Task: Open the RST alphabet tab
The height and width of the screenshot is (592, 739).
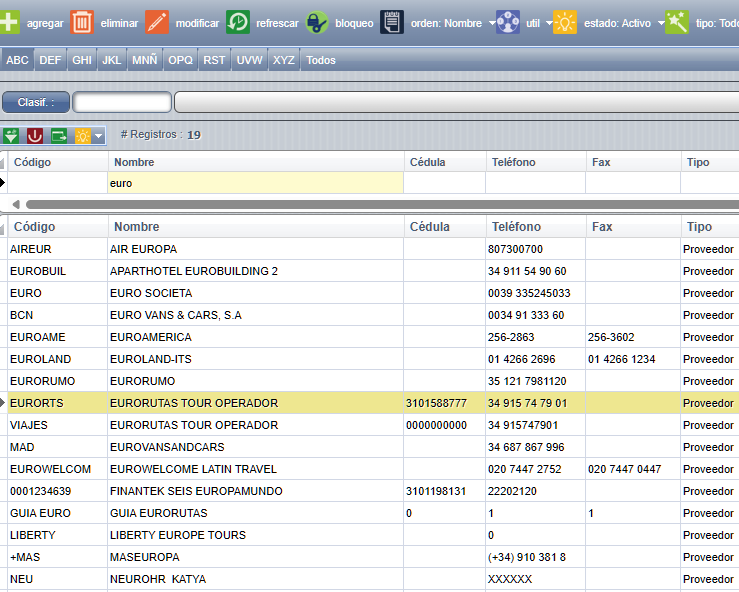Action: click(x=214, y=60)
